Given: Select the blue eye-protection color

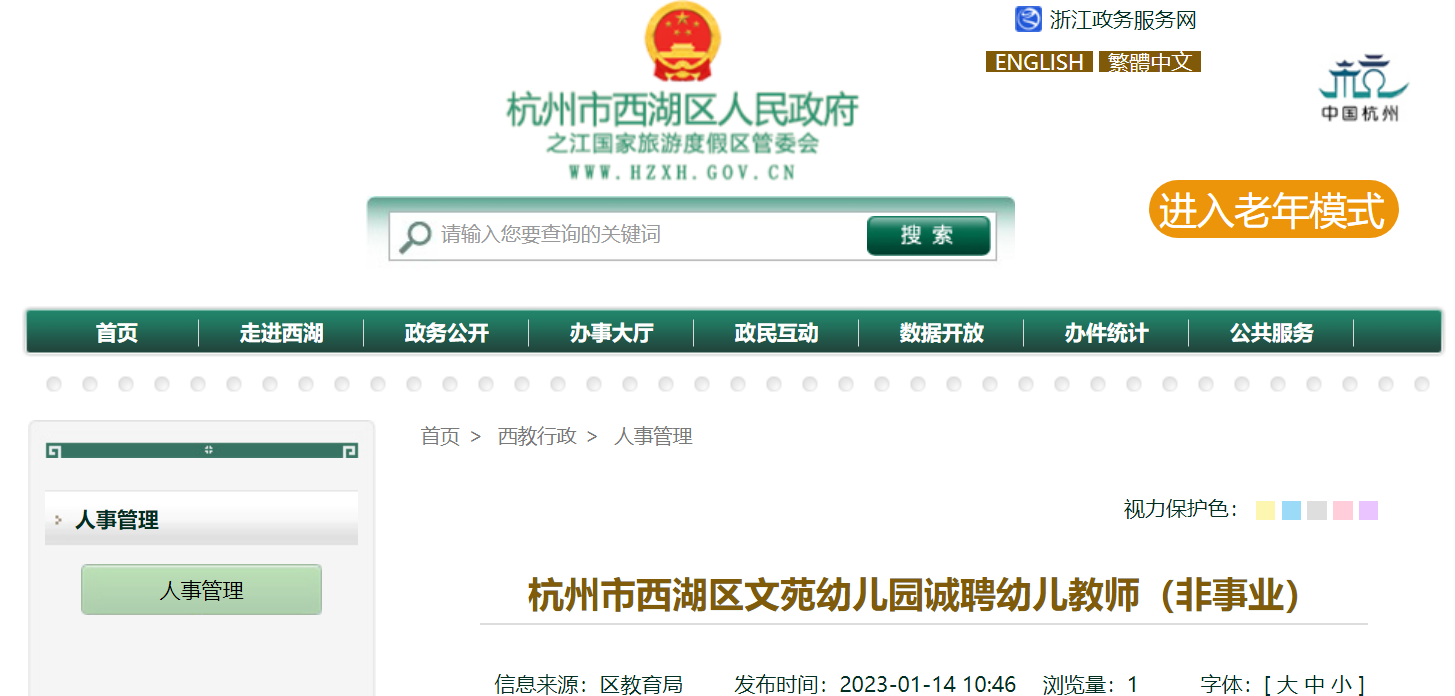Looking at the screenshot, I should click(x=1291, y=510).
